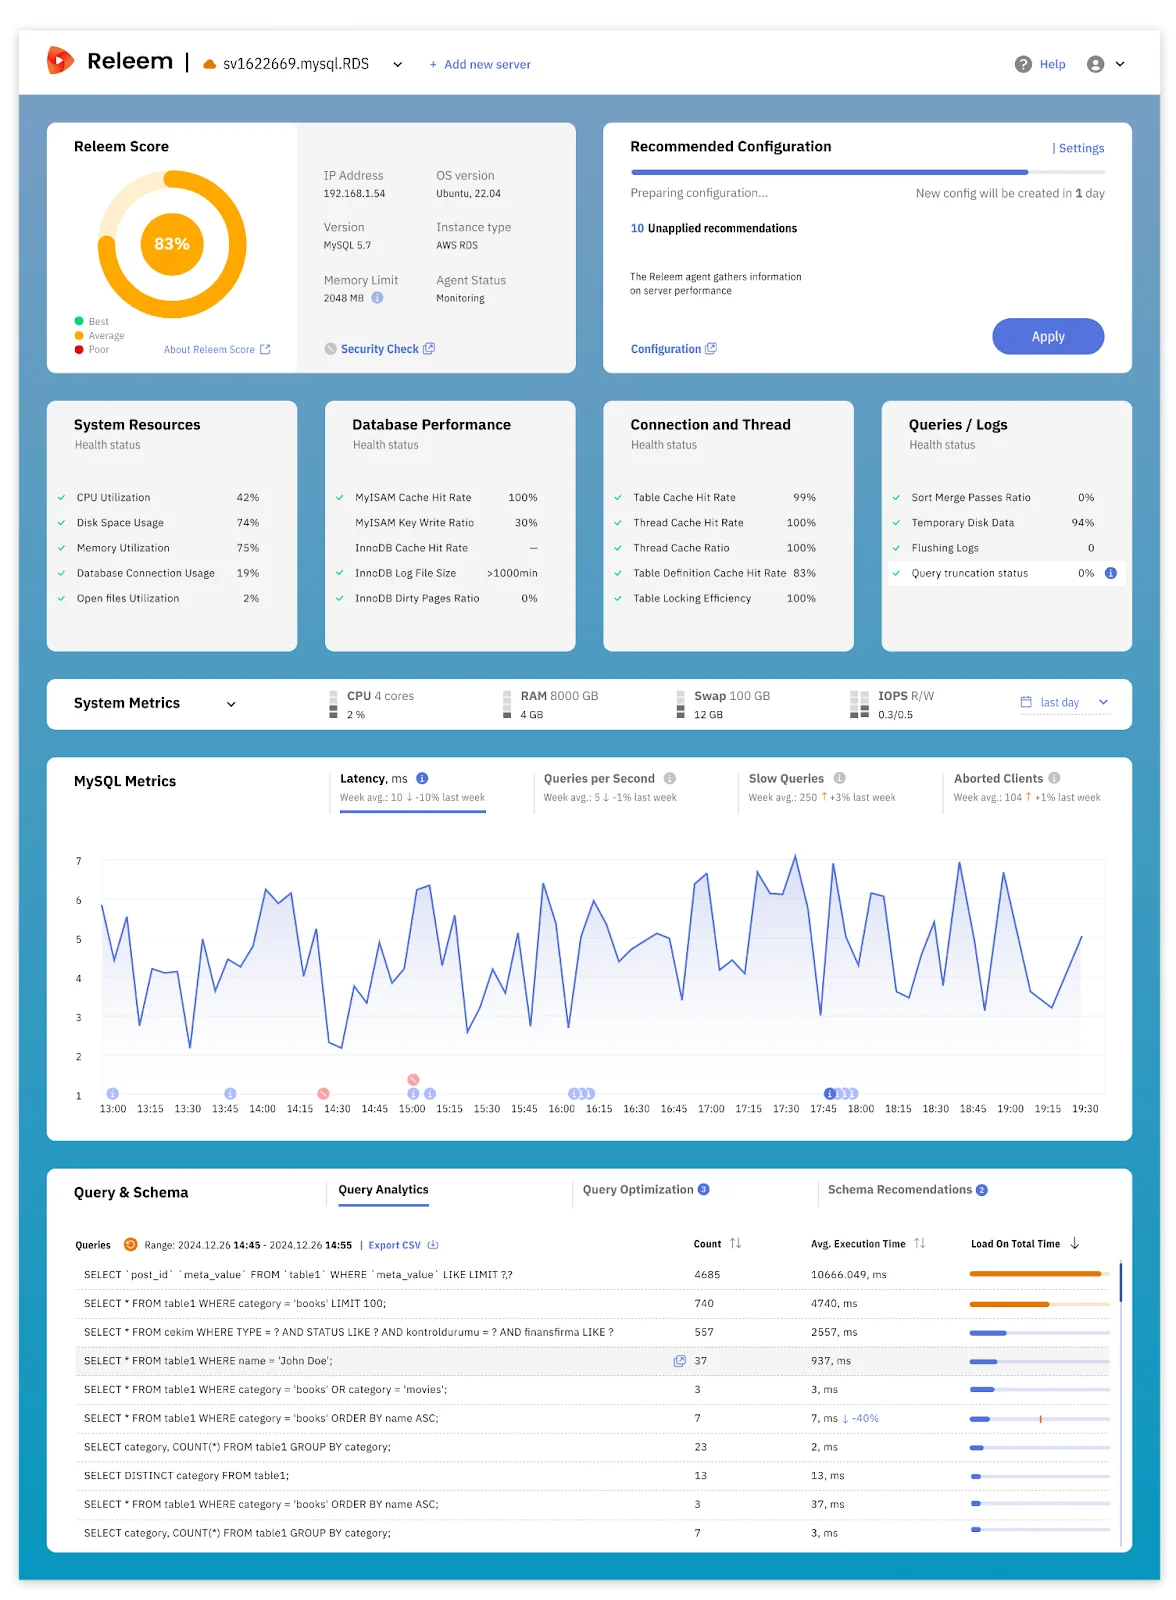Click the Memory Limit info icon
Viewport: 1176px width, 1600px height.
point(377,298)
